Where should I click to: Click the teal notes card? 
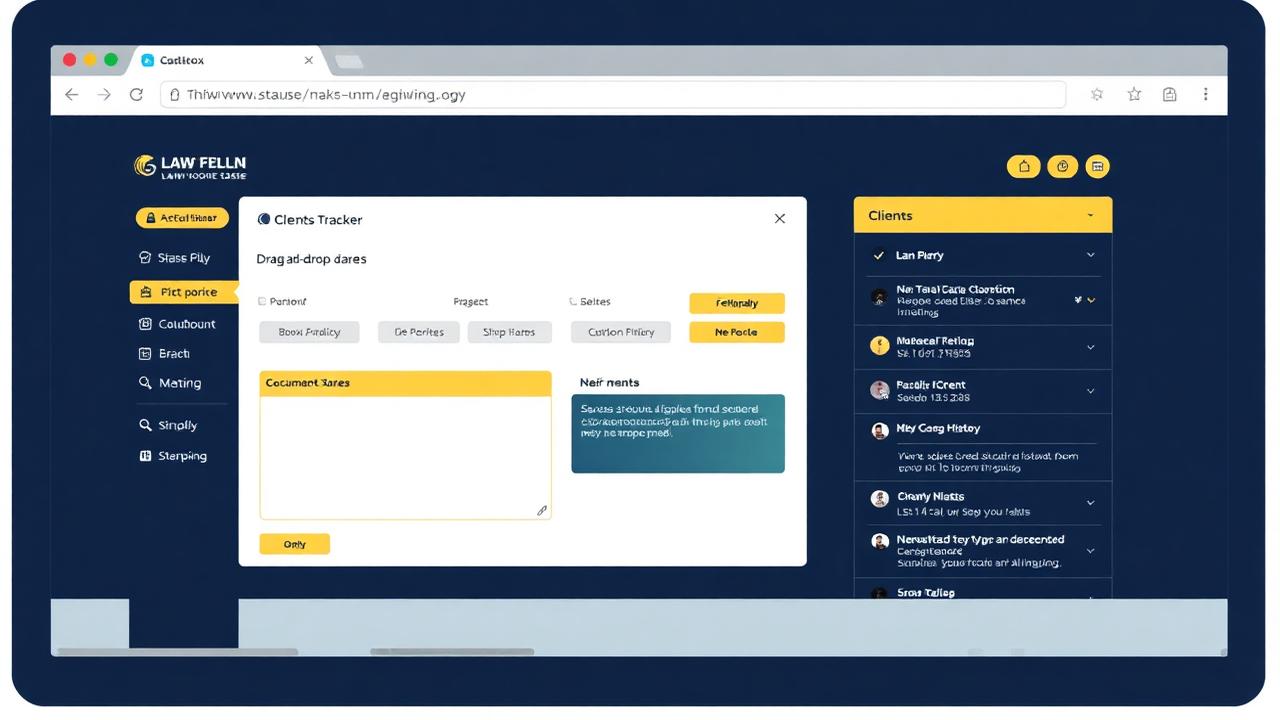tap(678, 433)
